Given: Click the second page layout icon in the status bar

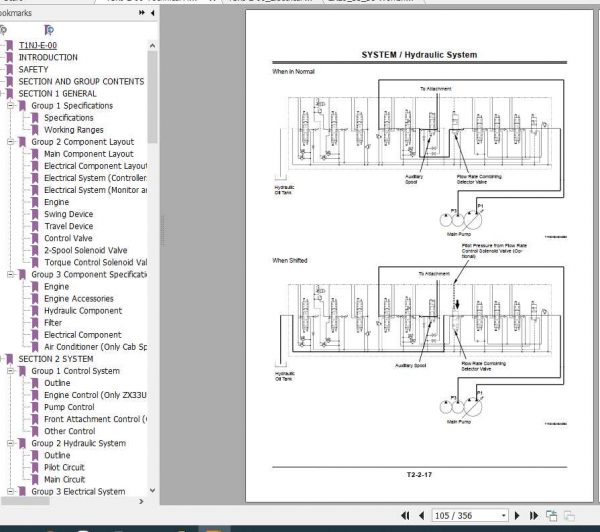Looking at the screenshot, I should (569, 516).
